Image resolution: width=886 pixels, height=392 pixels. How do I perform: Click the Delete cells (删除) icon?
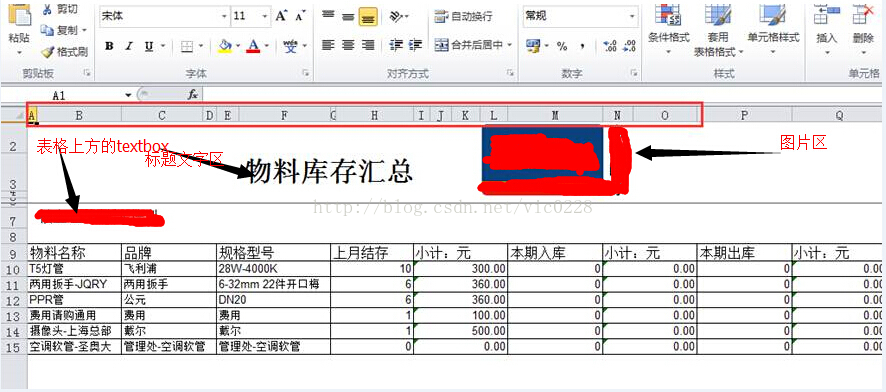(x=863, y=14)
